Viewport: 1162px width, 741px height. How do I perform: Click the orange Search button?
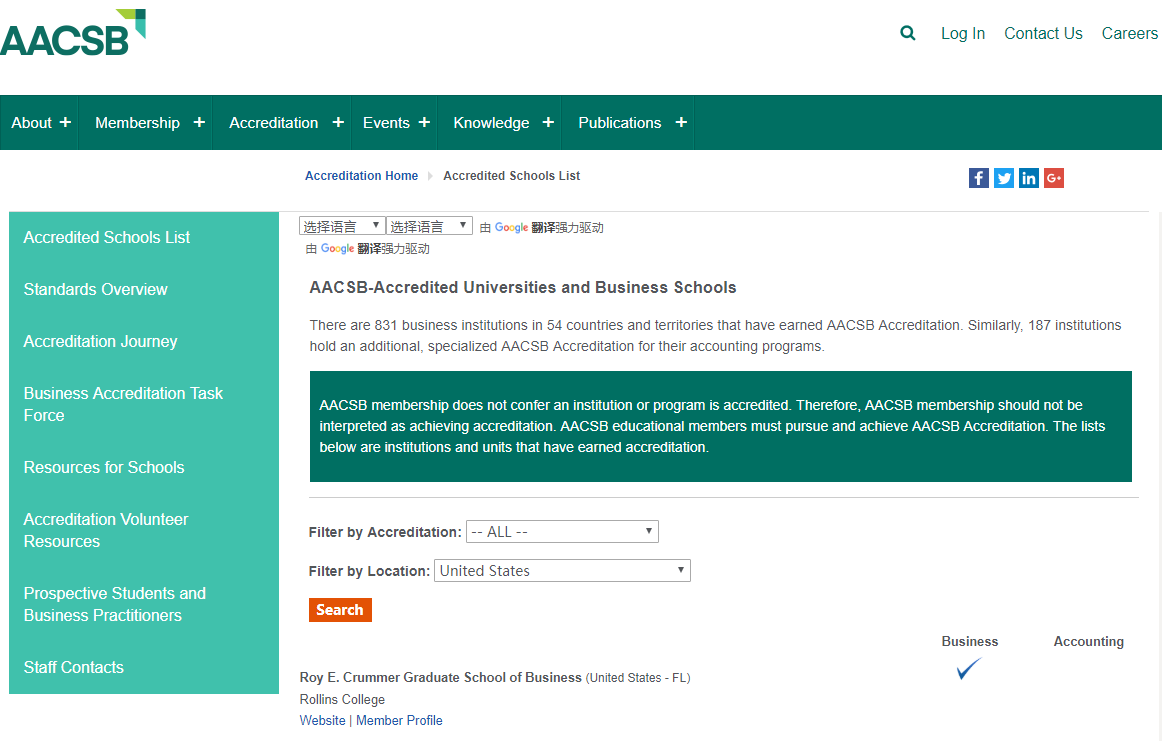click(340, 610)
